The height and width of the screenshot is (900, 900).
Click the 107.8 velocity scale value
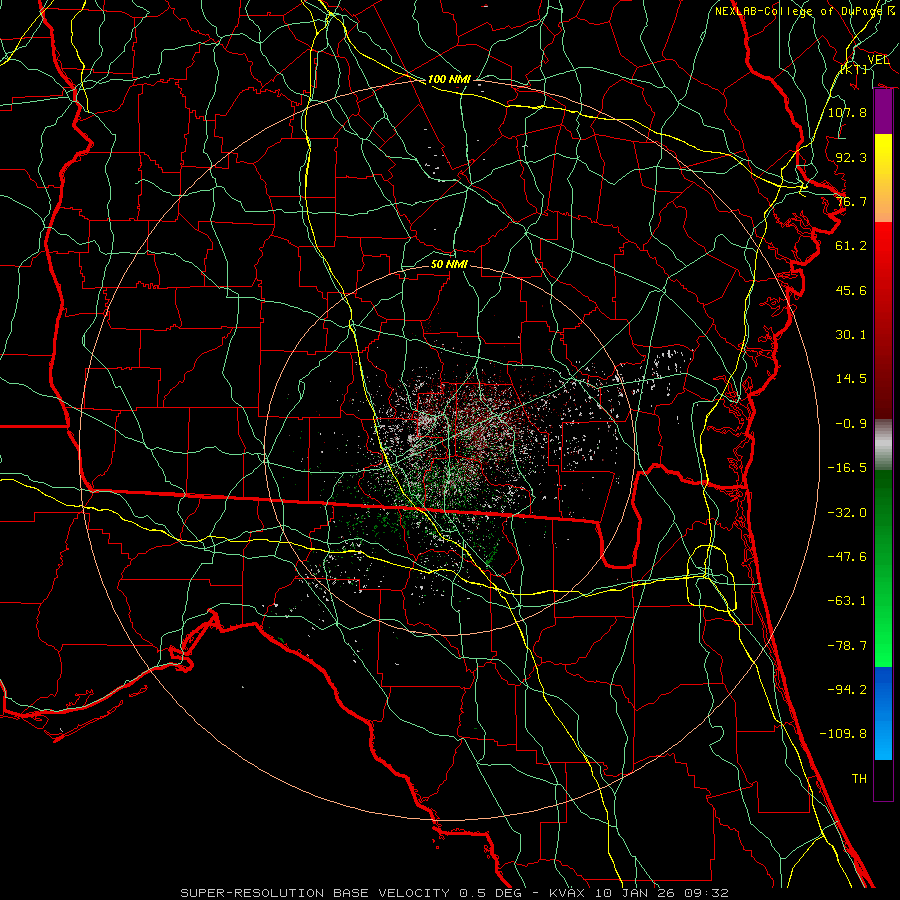point(847,112)
